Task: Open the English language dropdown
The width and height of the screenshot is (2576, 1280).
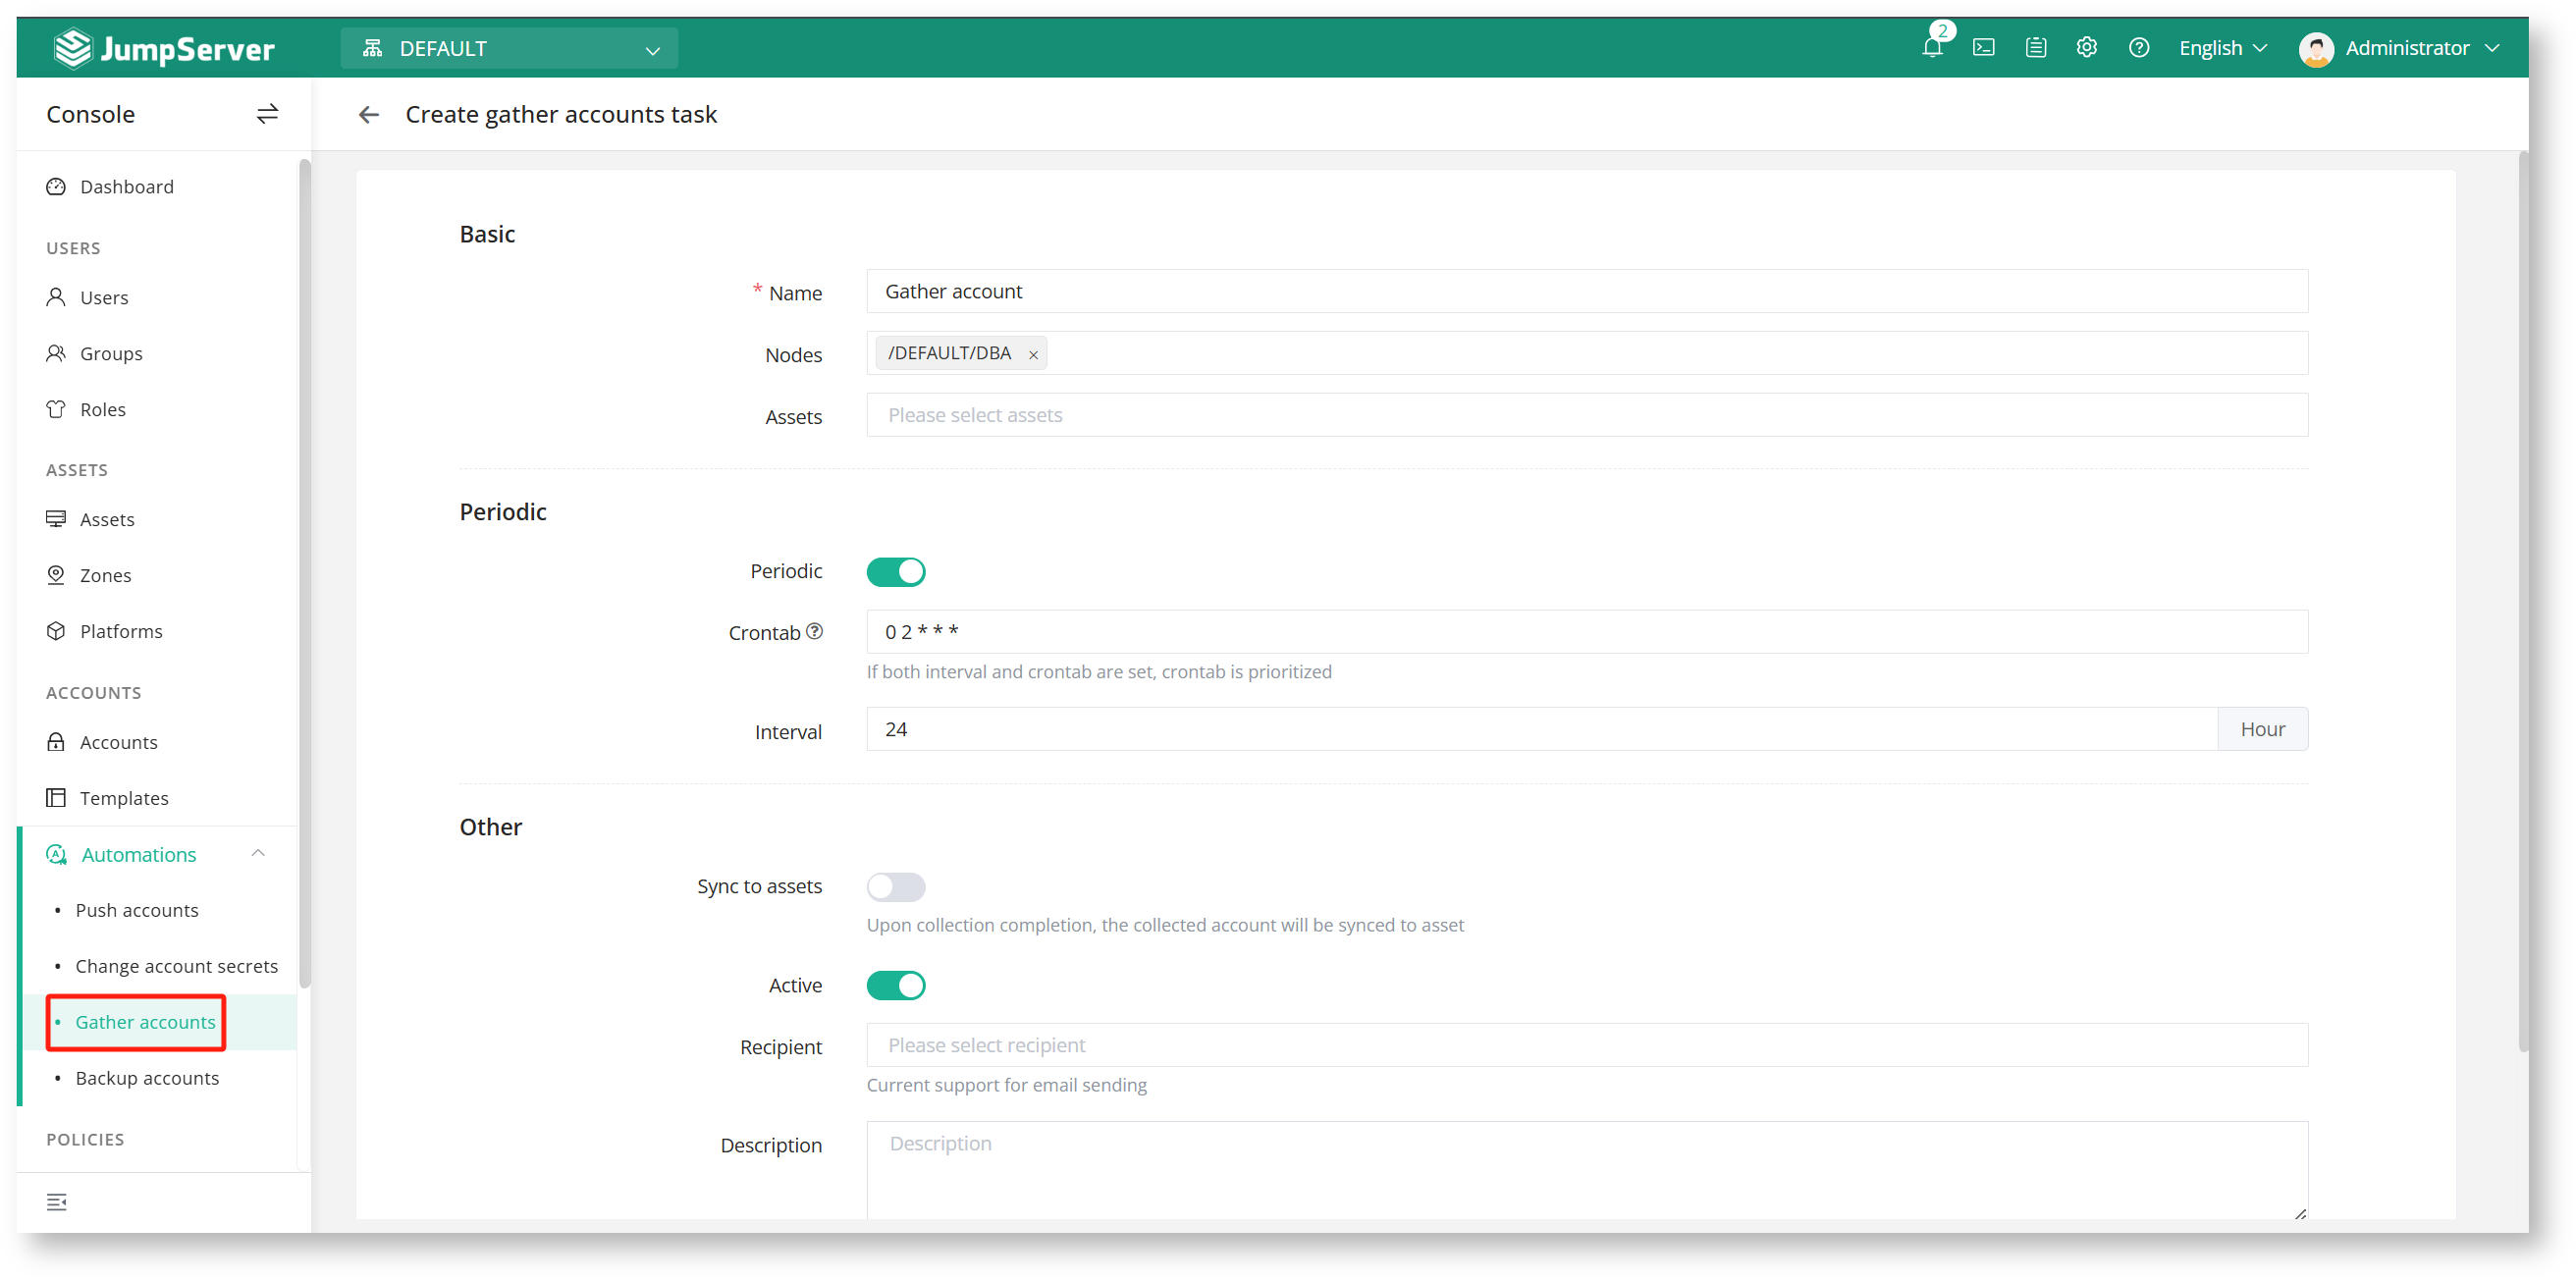Action: [x=2222, y=48]
